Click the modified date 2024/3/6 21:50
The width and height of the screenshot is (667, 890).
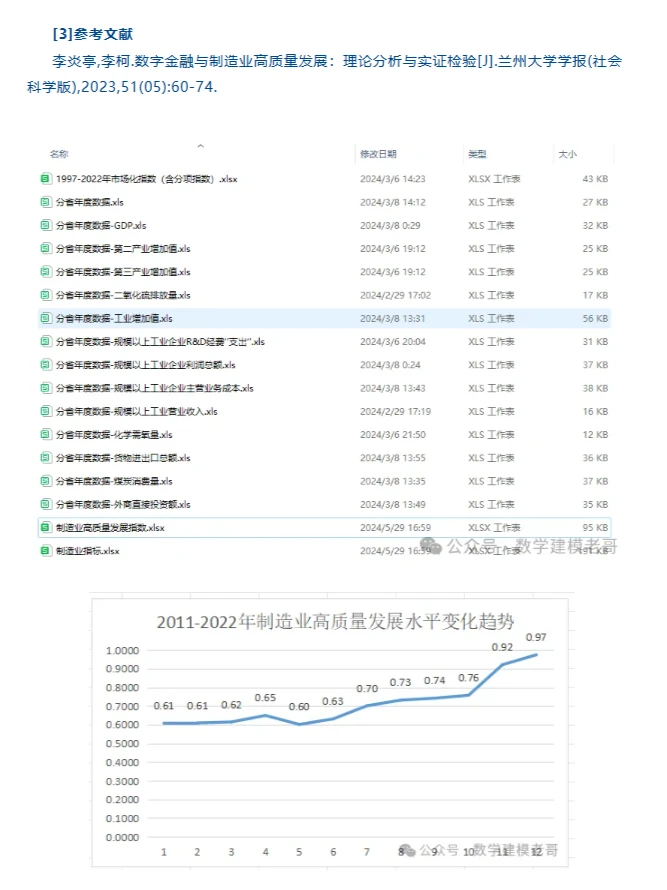coord(392,435)
